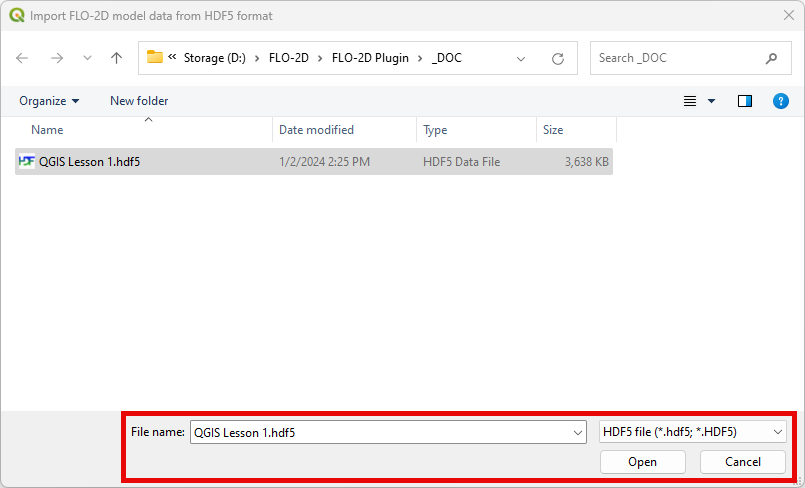Refresh the _DOC folder view
805x488 pixels.
558,58
